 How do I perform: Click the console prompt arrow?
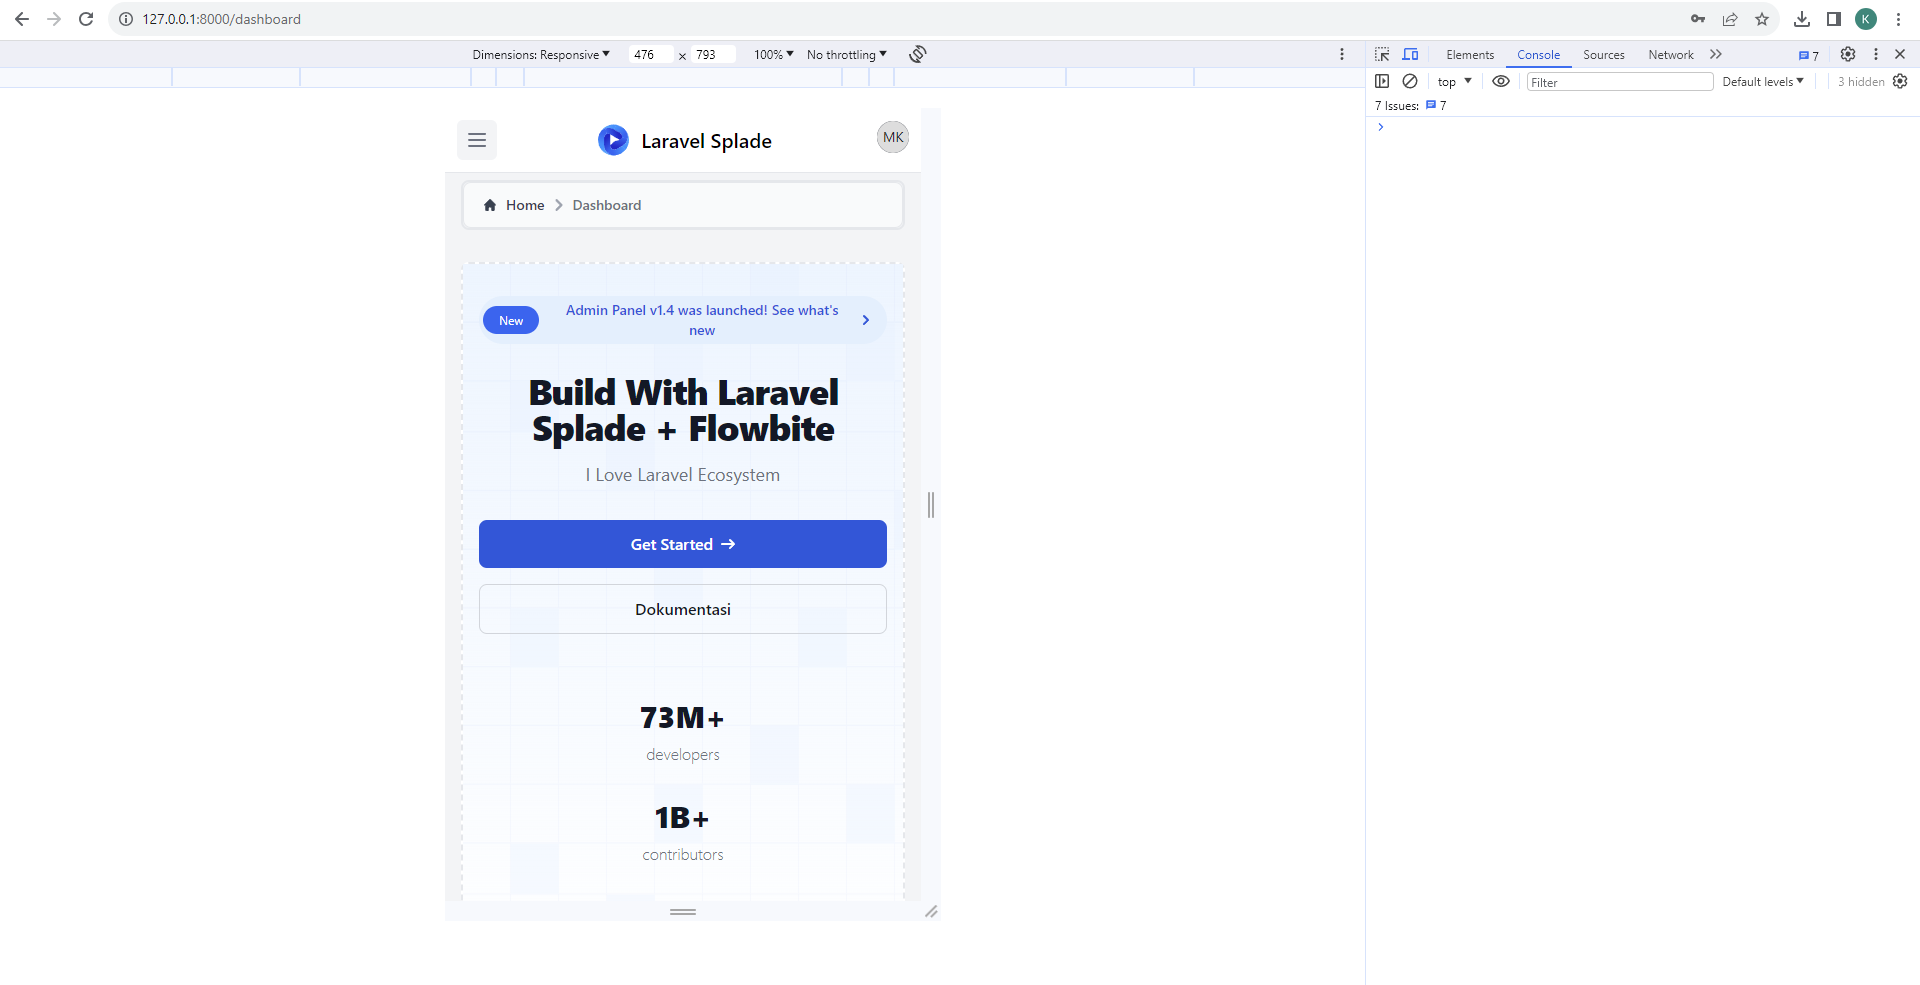pos(1381,127)
